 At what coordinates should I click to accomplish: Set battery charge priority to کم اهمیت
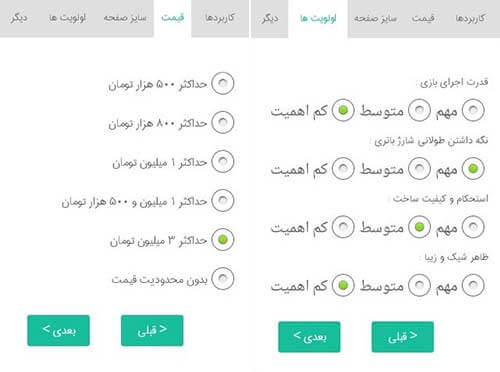click(343, 169)
